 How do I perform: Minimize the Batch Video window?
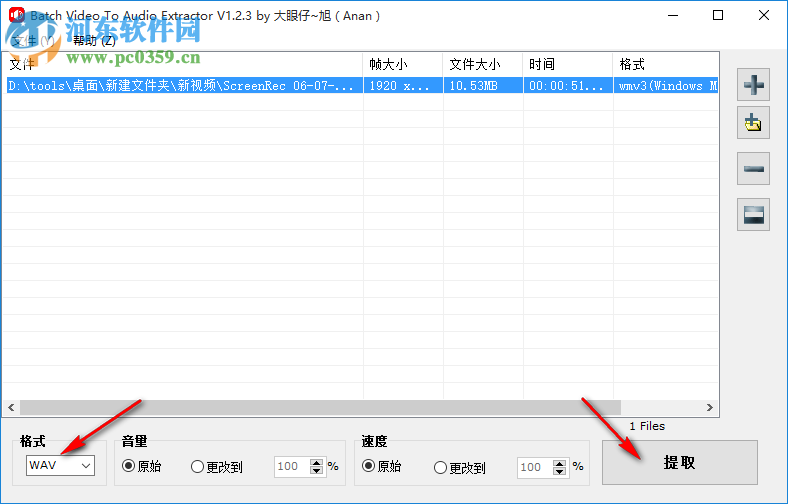(673, 16)
